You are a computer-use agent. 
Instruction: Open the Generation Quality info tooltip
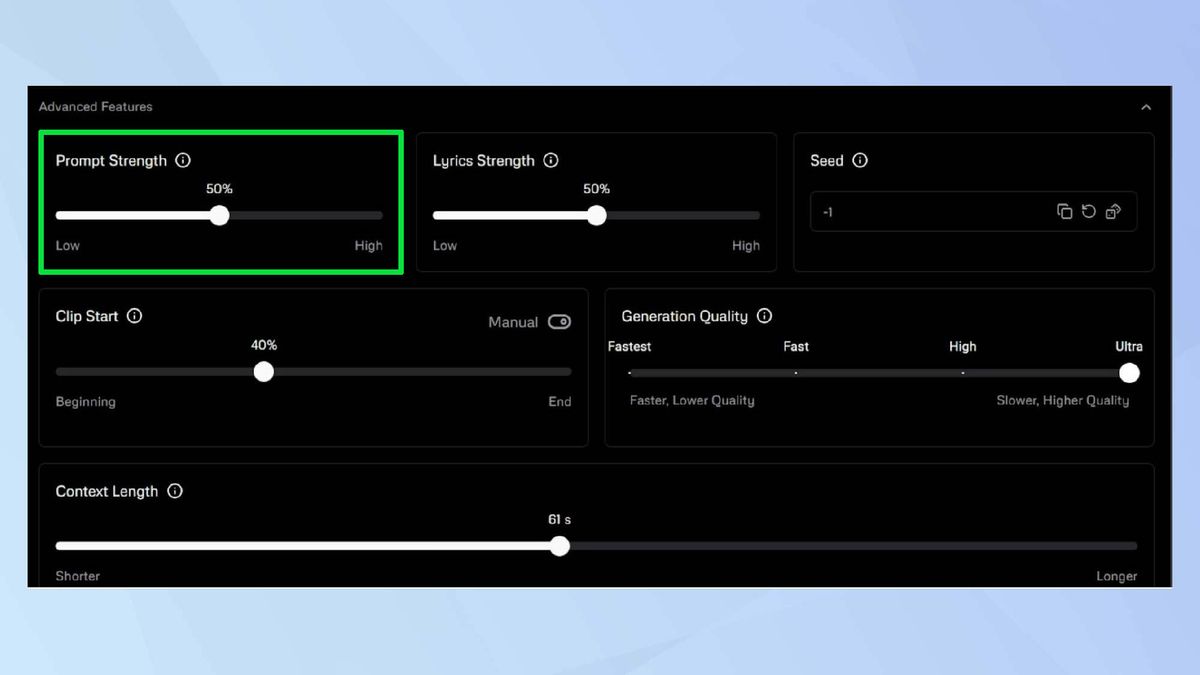point(764,316)
